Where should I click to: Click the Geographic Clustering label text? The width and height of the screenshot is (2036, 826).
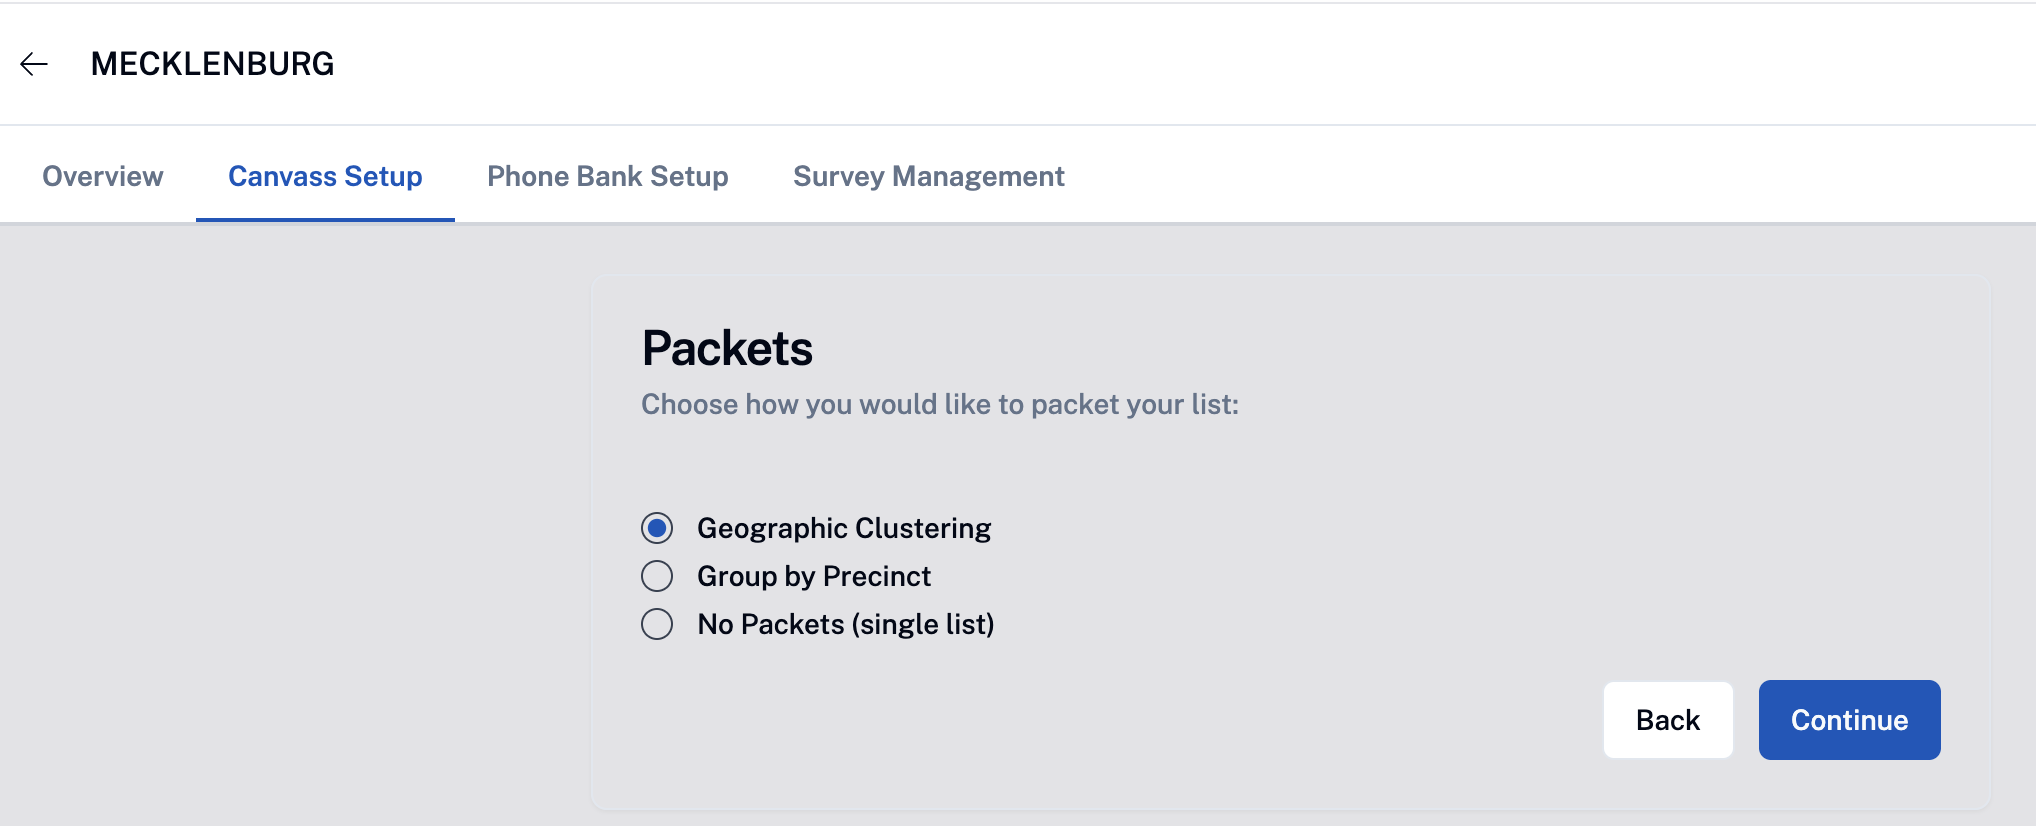click(x=843, y=528)
